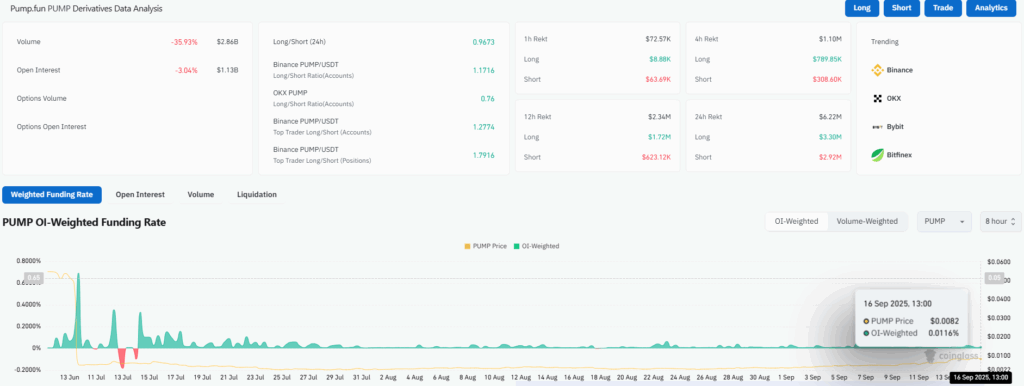Click the 24h Rekt long value $3.30M
The width and height of the screenshot is (1024, 386).
coord(831,137)
